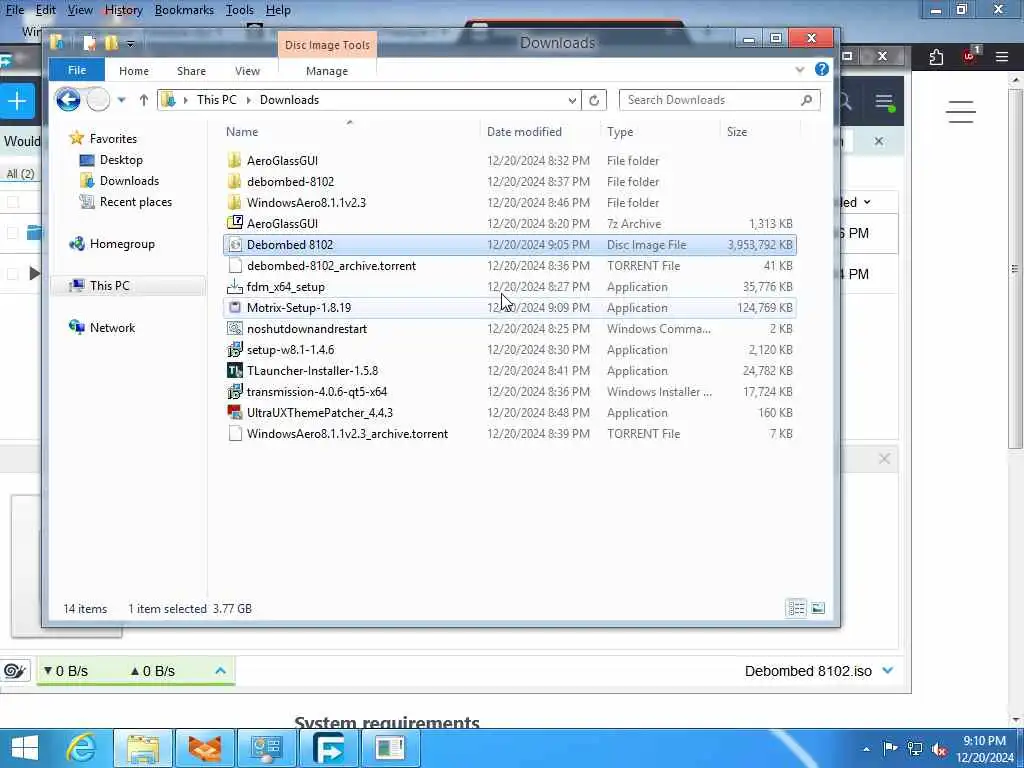Launch Internet Explorer from the taskbar
Viewport: 1024px width, 768px height.
[82, 748]
